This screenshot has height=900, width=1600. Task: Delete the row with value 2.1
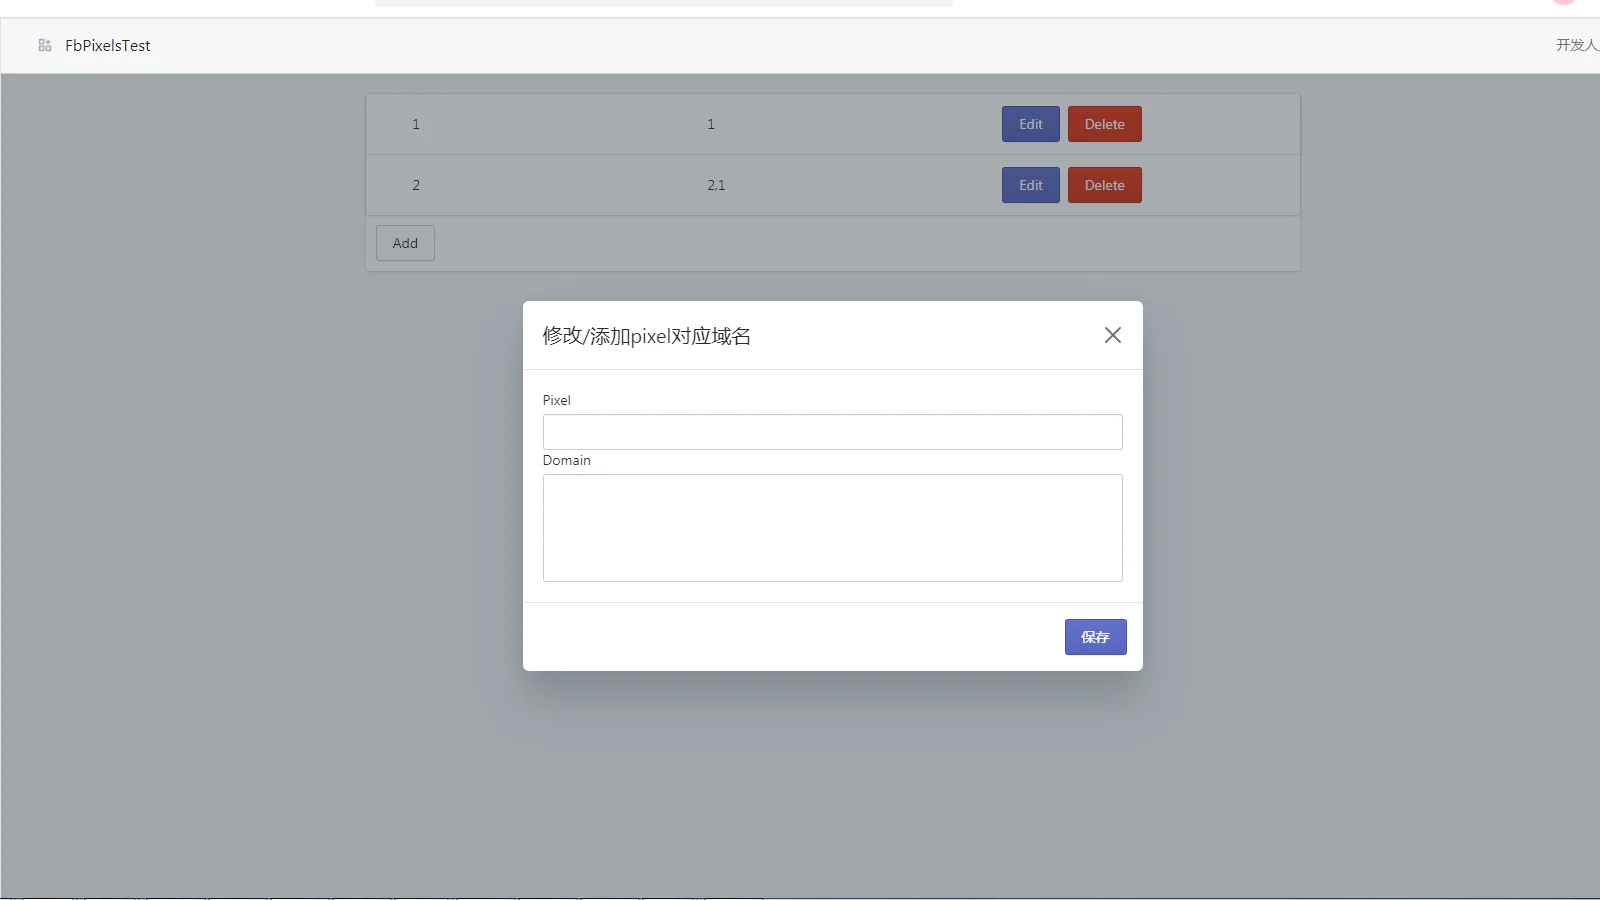[x=1104, y=185]
